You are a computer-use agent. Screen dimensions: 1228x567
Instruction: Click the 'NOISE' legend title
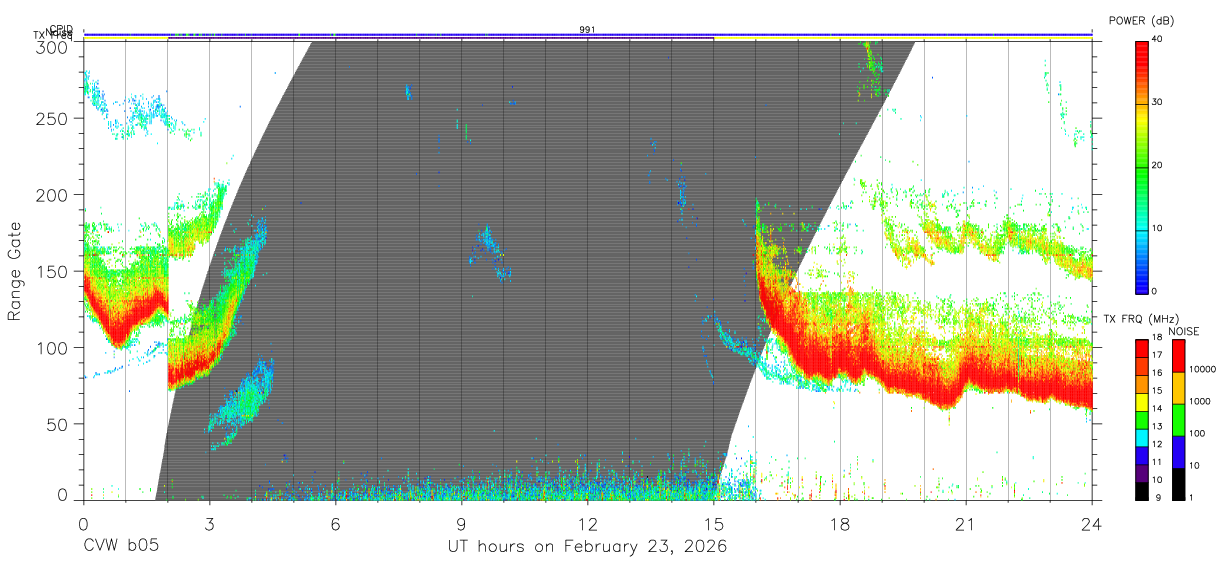(x=1183, y=331)
